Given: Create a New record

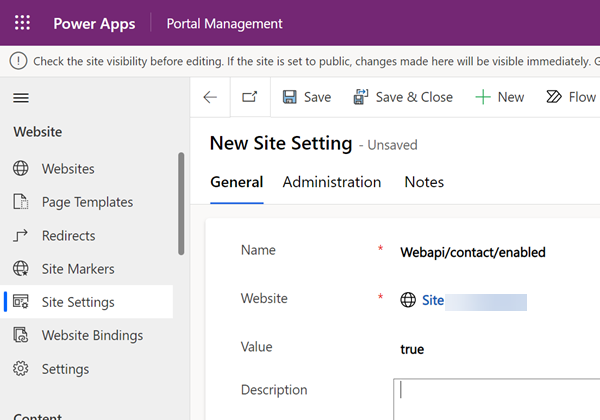Looking at the screenshot, I should (499, 97).
